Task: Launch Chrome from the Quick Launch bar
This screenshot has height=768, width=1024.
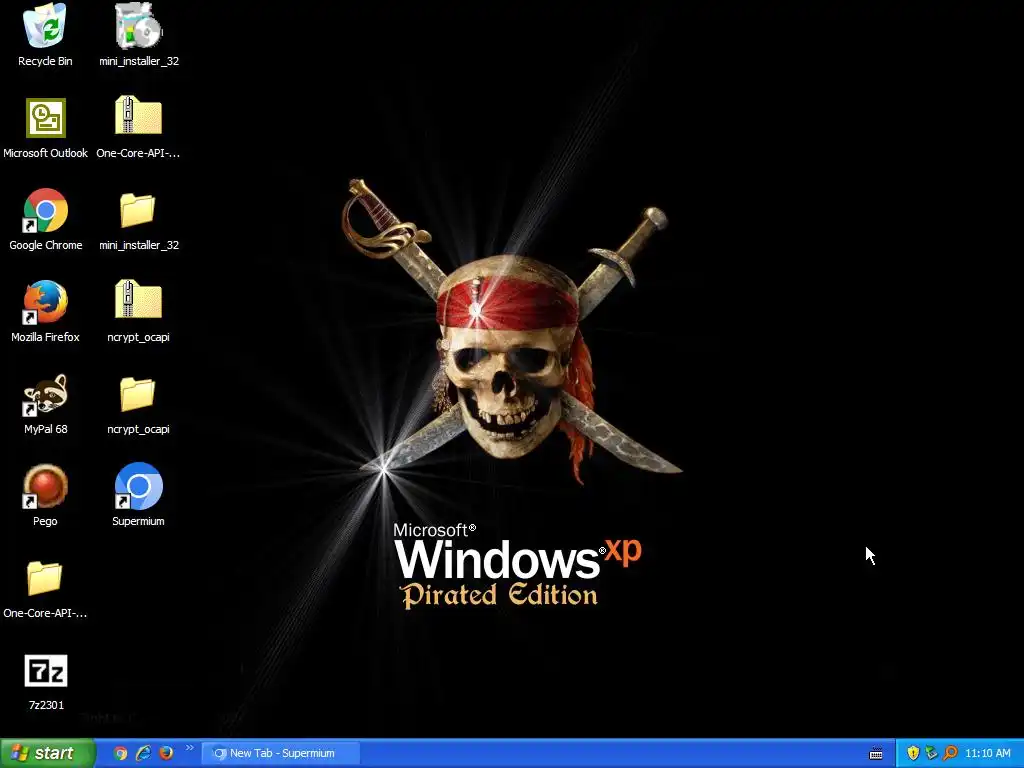Action: (x=120, y=753)
